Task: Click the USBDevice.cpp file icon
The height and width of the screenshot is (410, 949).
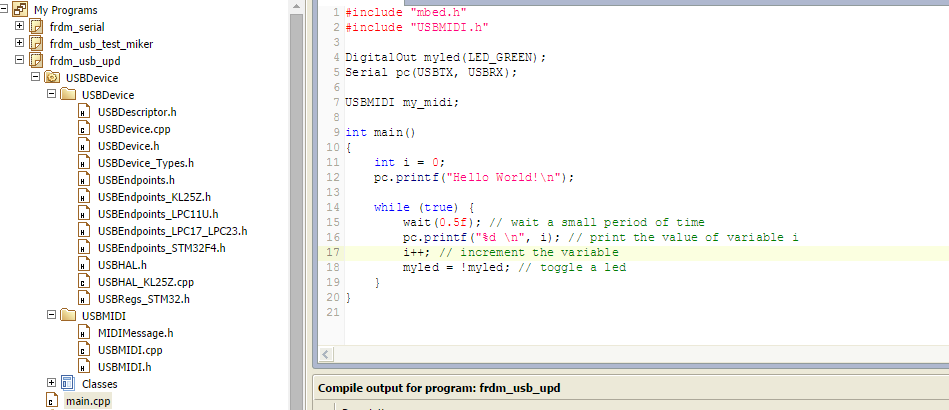Action: click(84, 129)
